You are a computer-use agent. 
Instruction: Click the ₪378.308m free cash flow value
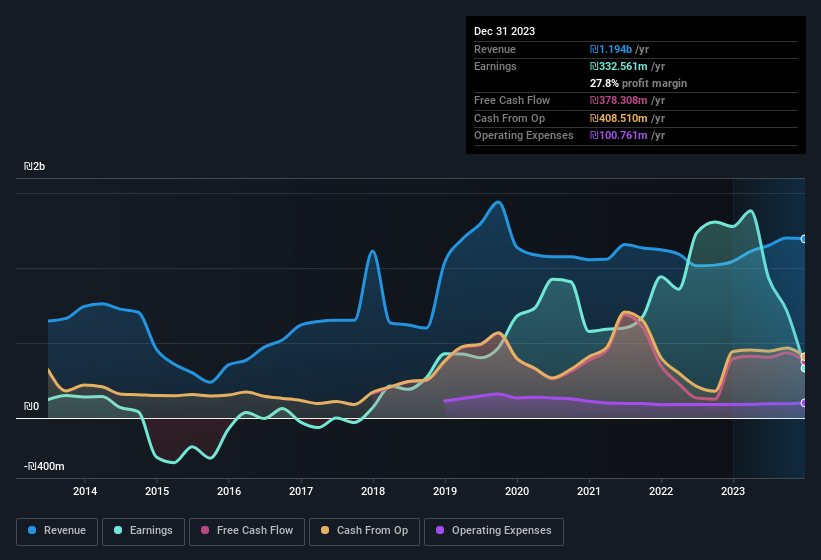[618, 100]
